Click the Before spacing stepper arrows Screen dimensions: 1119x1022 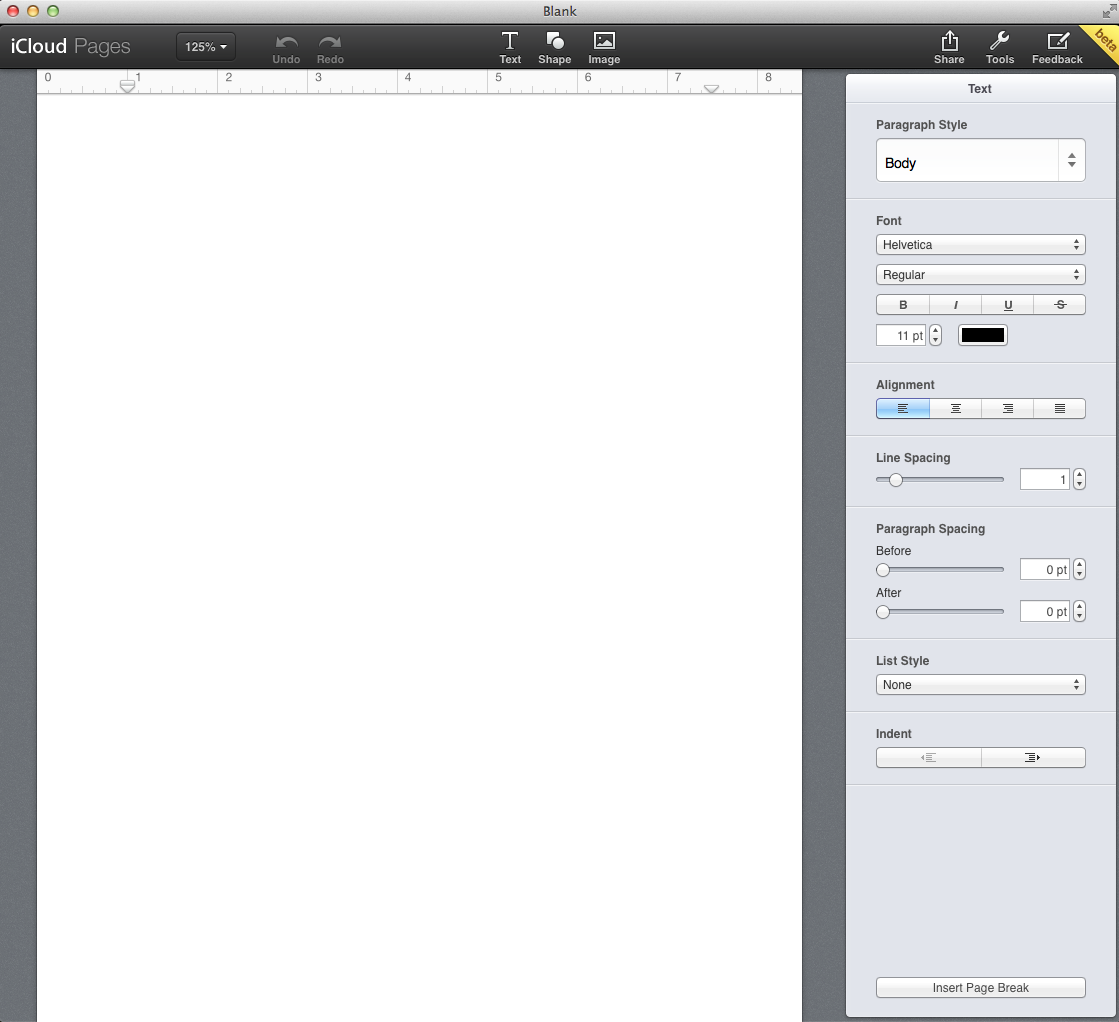point(1079,569)
